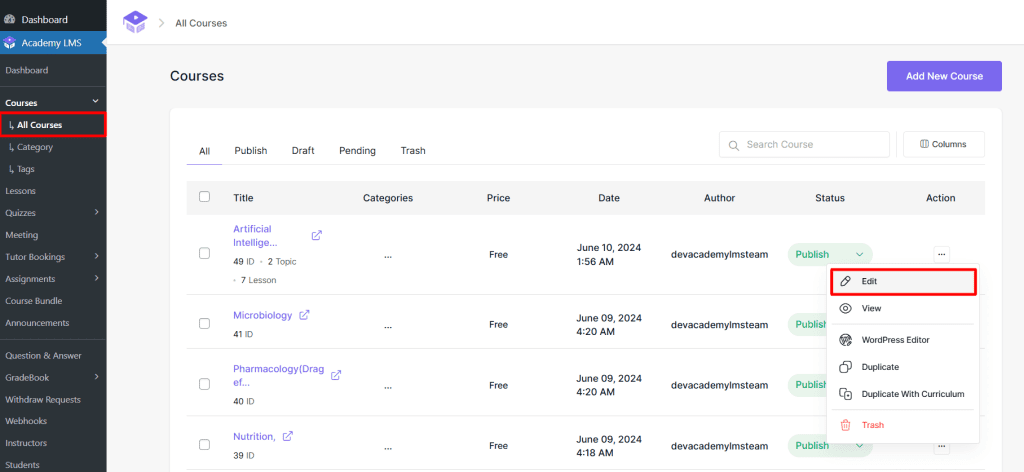Click the pencil Edit icon in action menu

845,282
